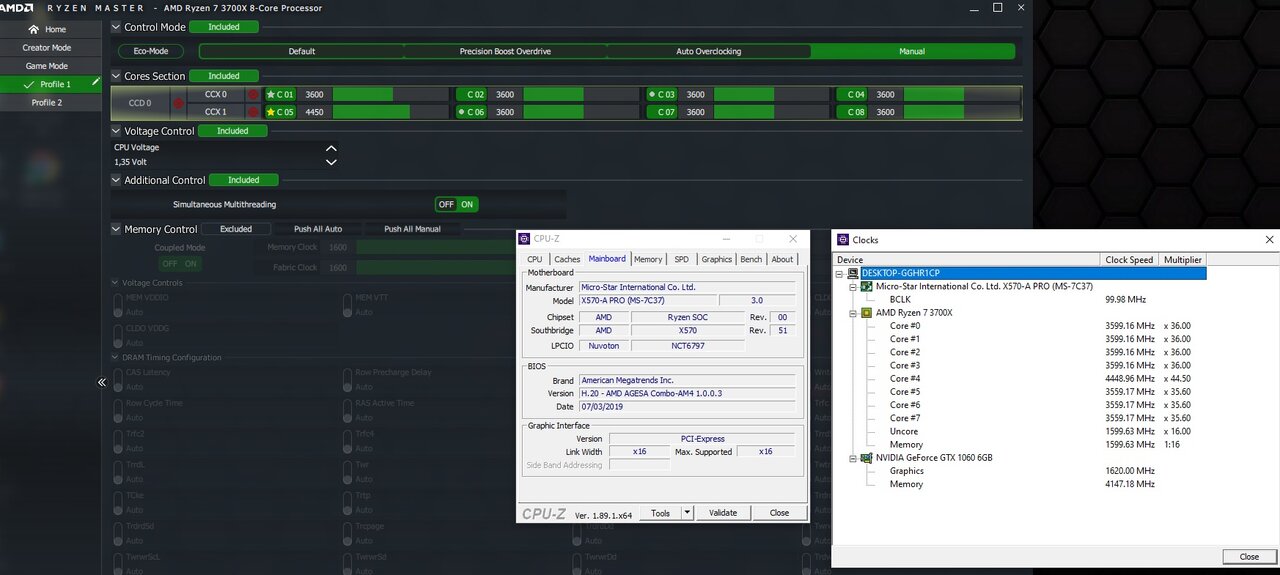Image resolution: width=1280 pixels, height=575 pixels.
Task: Open Creator Mode in sidebar
Action: (x=47, y=48)
